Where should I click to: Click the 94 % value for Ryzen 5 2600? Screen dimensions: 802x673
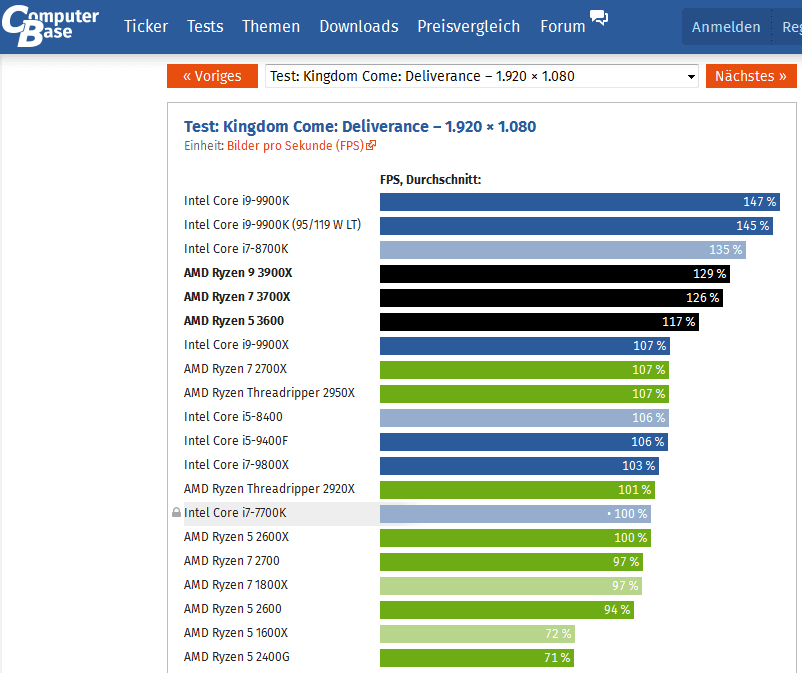click(x=617, y=610)
